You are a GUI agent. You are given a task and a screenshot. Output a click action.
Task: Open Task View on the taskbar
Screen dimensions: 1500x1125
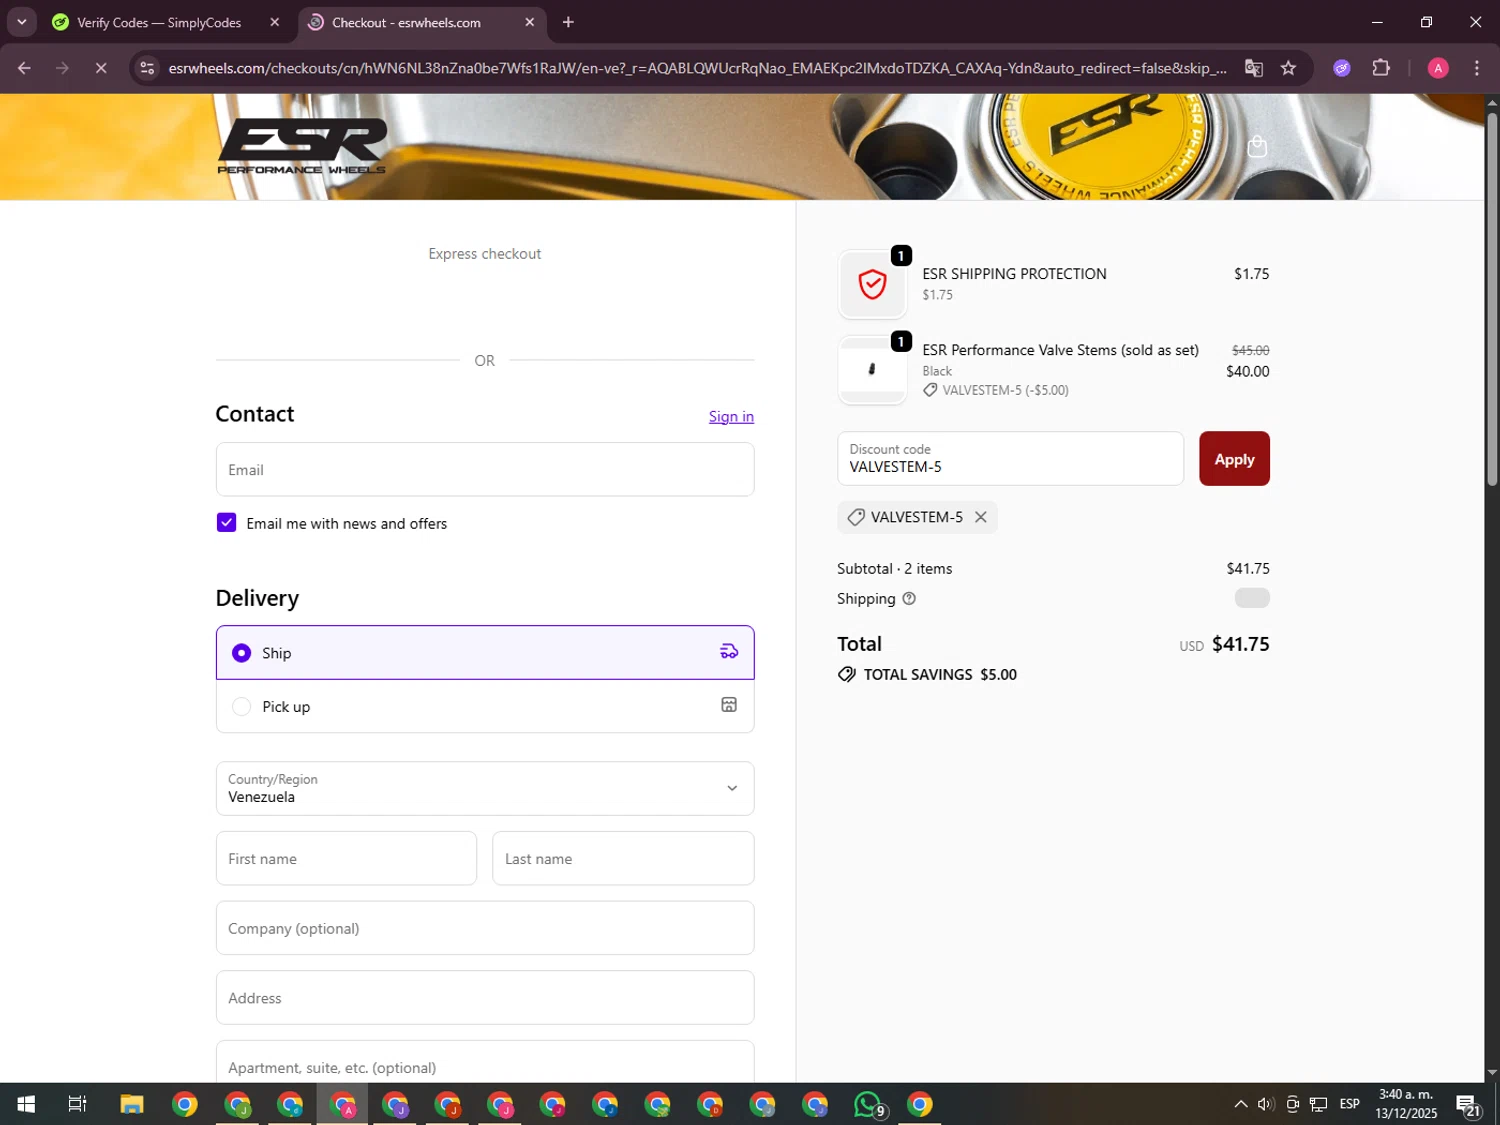click(x=78, y=1104)
